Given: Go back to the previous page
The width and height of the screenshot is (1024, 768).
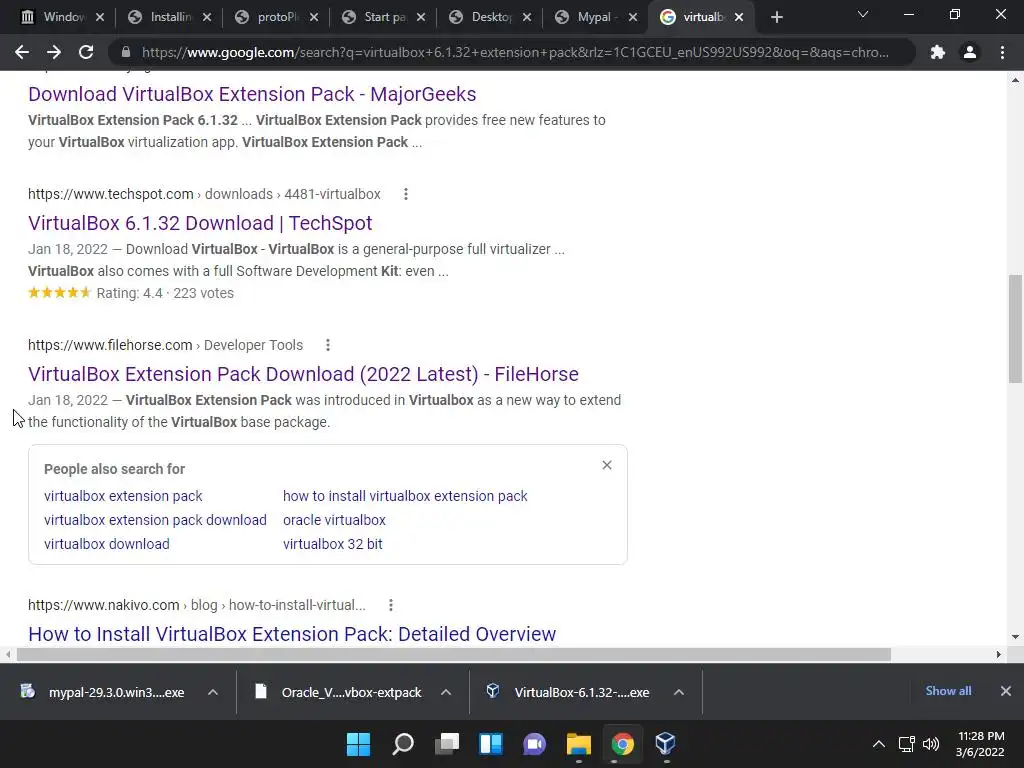Looking at the screenshot, I should click(x=22, y=52).
